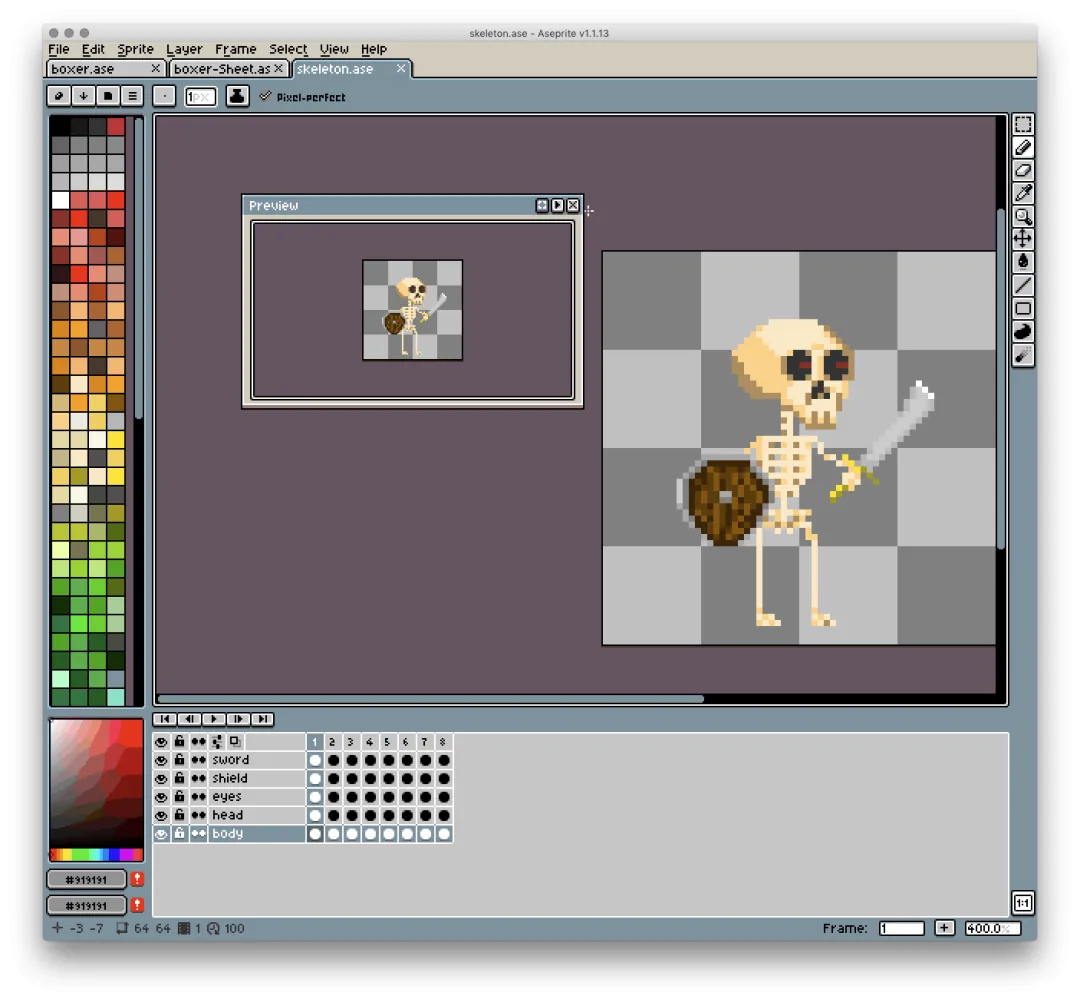Screen dimensions: 1080x1002
Task: Select the Blur tool
Action: tap(1023, 355)
